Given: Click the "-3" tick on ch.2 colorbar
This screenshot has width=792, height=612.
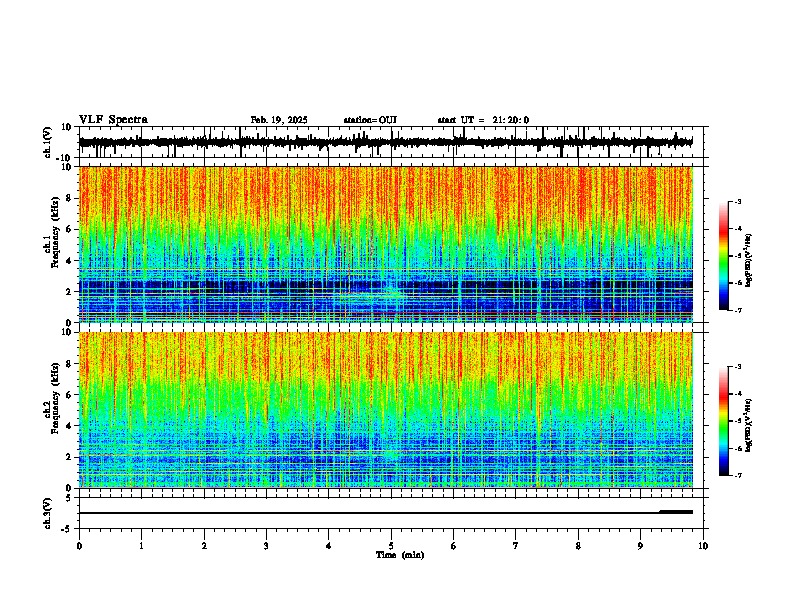Looking at the screenshot, I should (x=738, y=367).
